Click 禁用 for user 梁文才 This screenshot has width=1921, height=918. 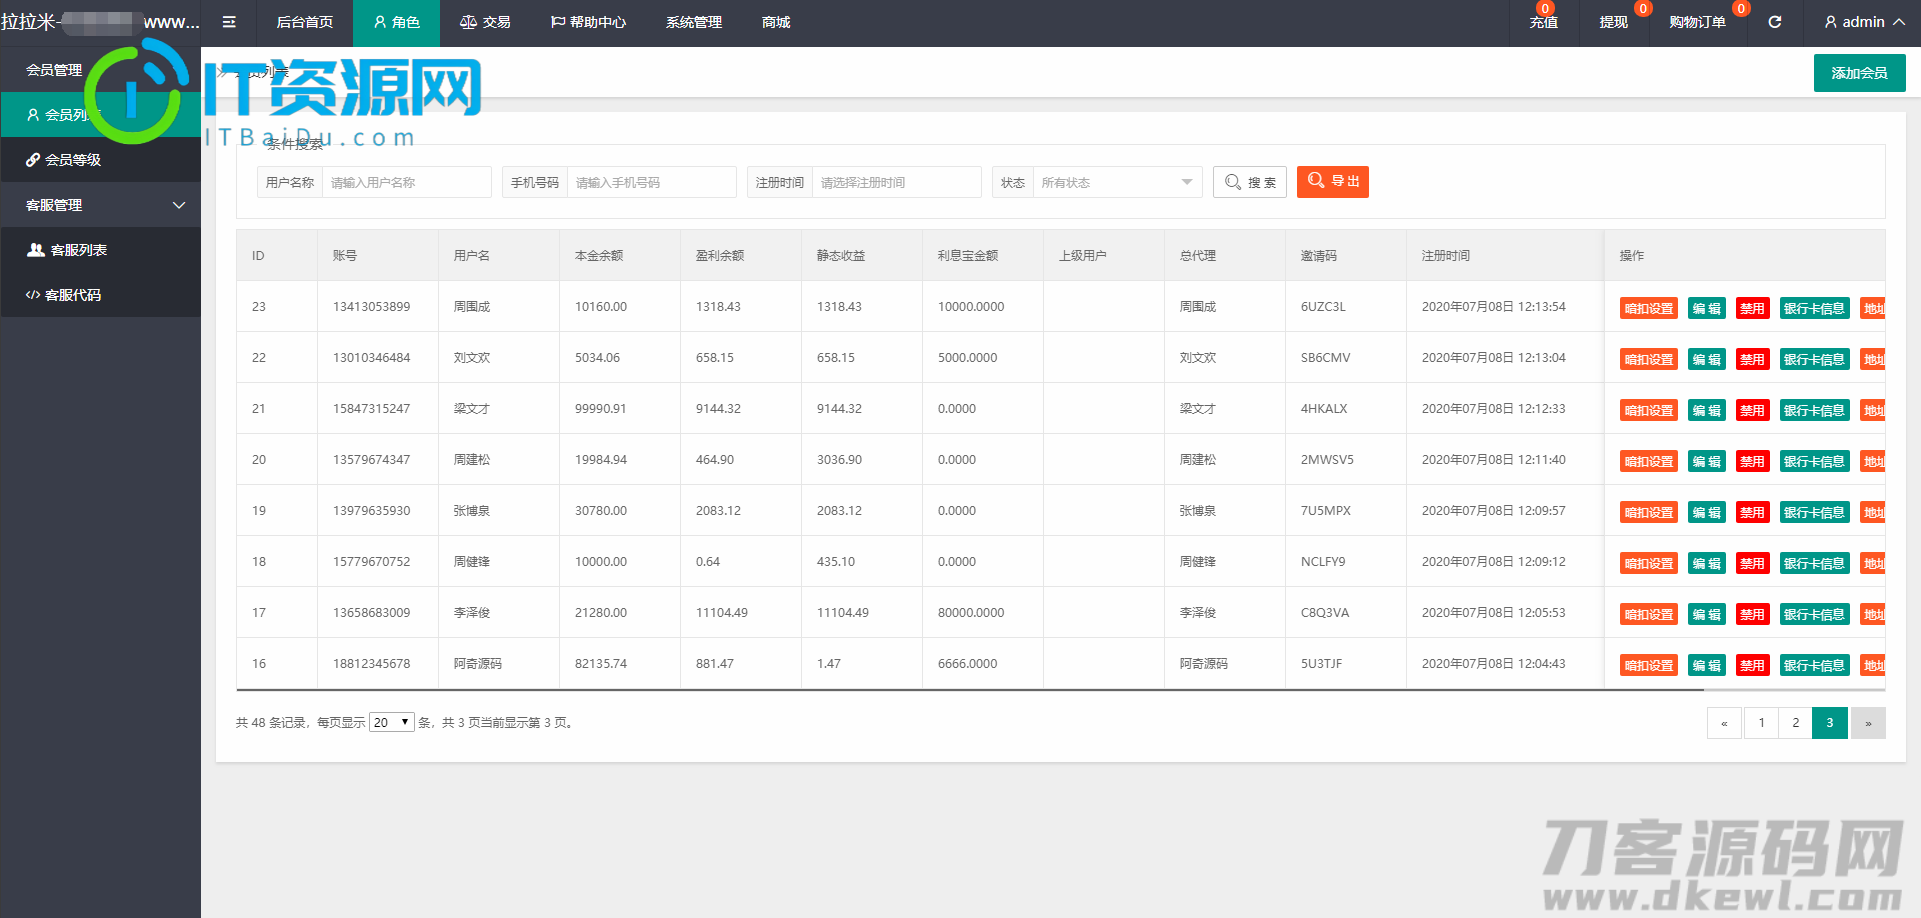tap(1752, 410)
